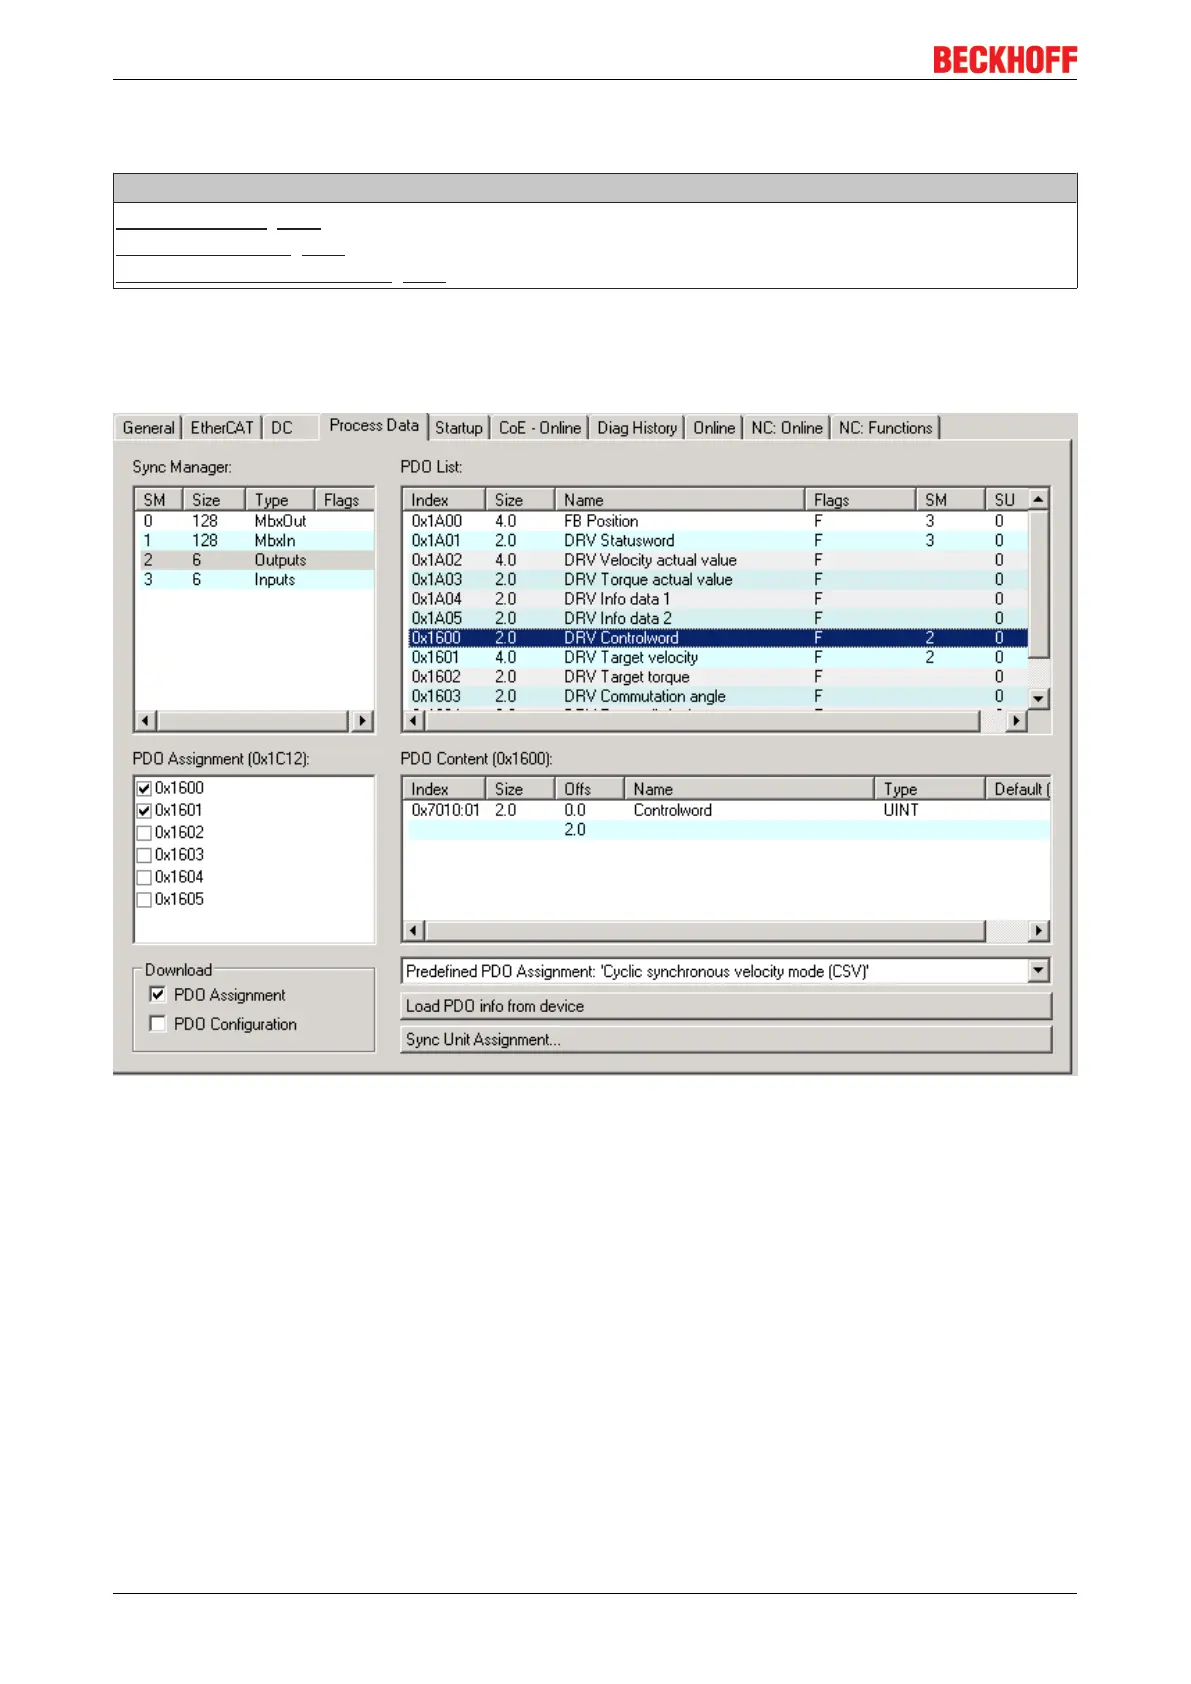Select DRV Info data 1 row
This screenshot has height=1684, width=1191.
pos(716,599)
